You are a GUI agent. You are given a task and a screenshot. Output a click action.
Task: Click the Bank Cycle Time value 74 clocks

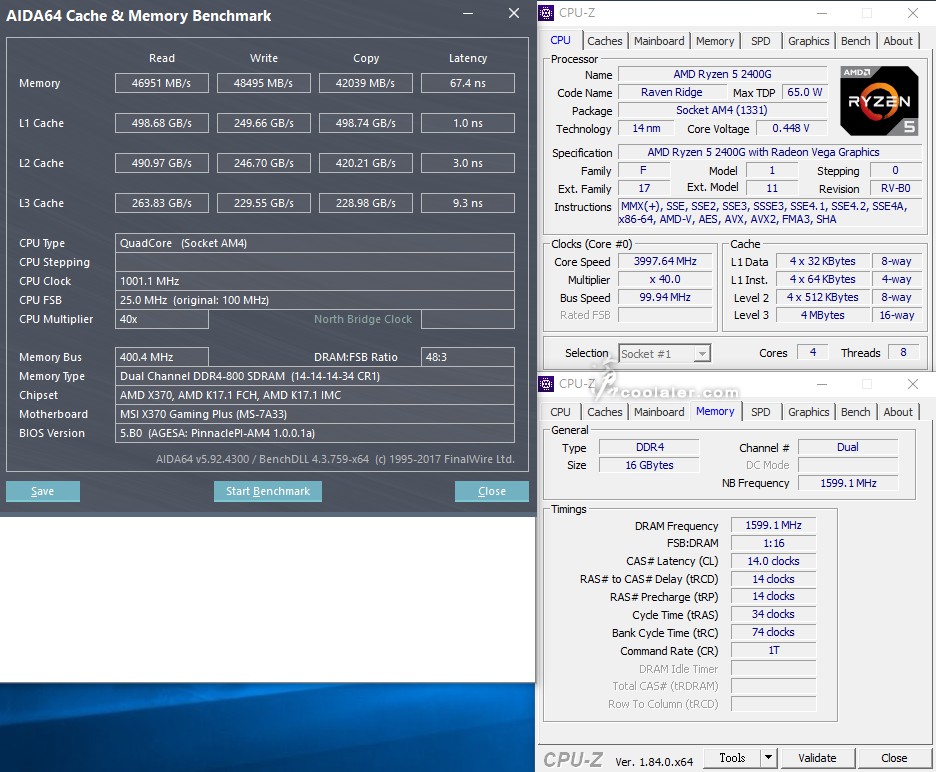tap(773, 632)
